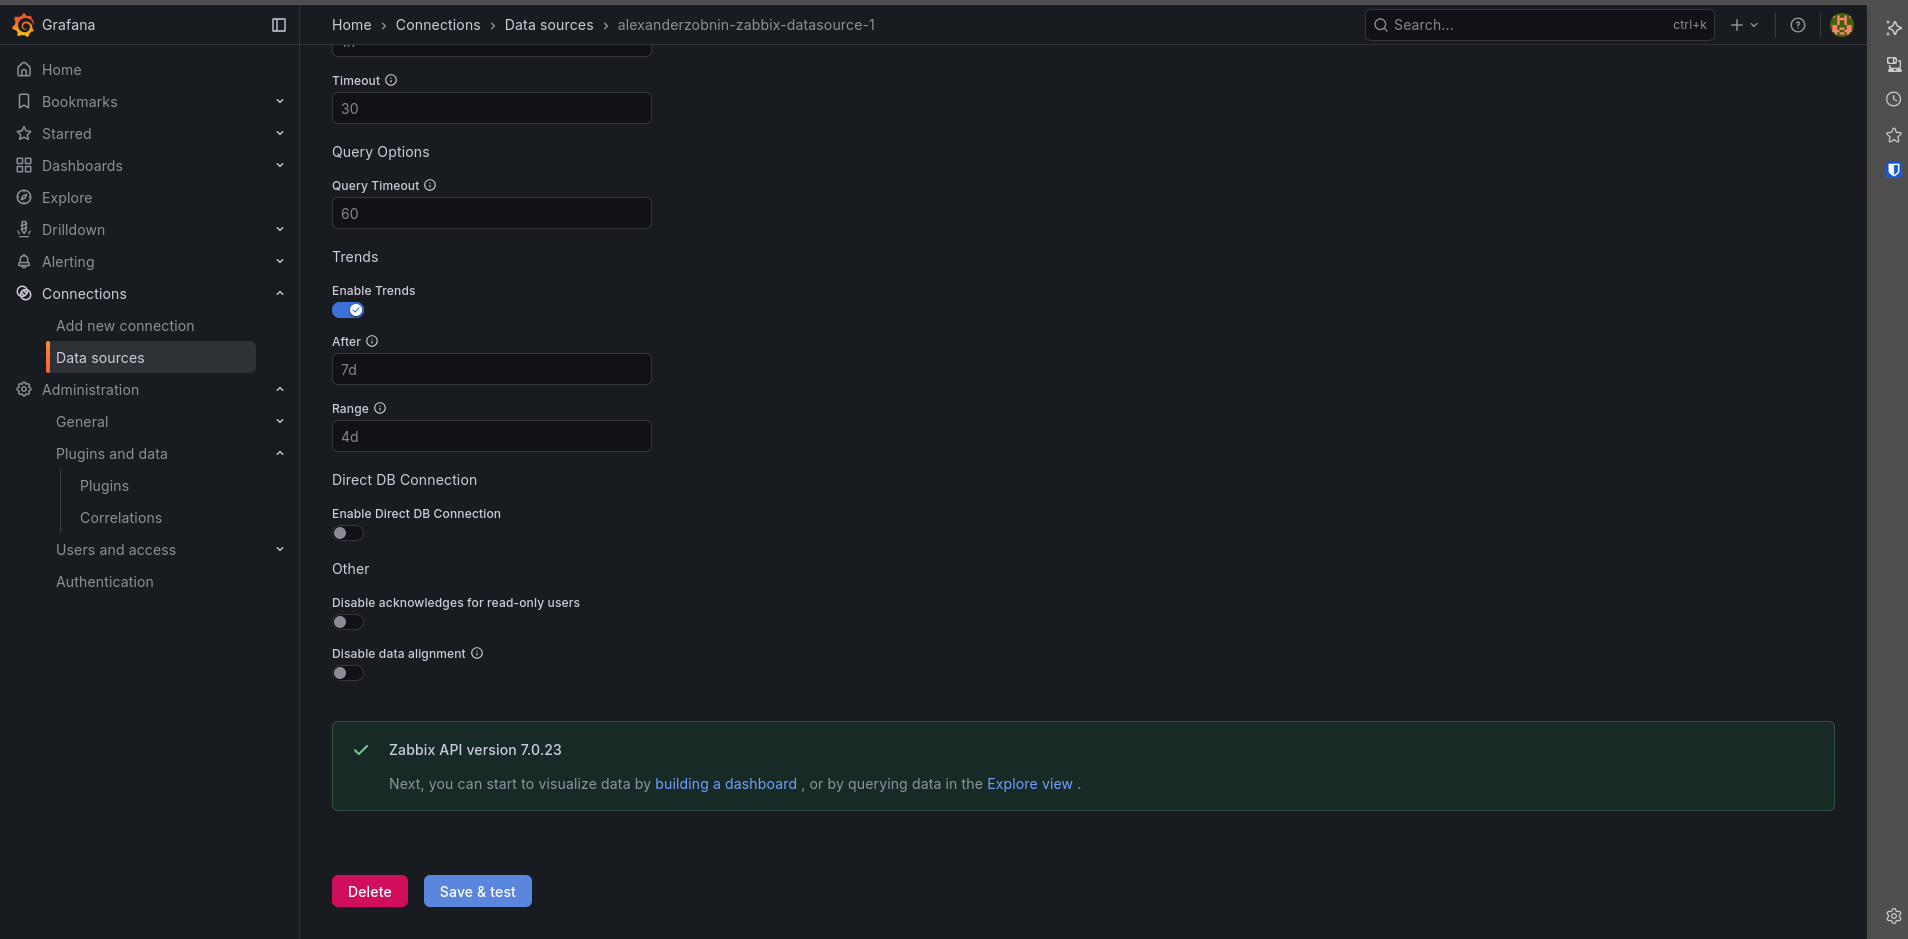Turn off the Enable Trends switch
Screen dimensions: 1908x939
(x=348, y=310)
